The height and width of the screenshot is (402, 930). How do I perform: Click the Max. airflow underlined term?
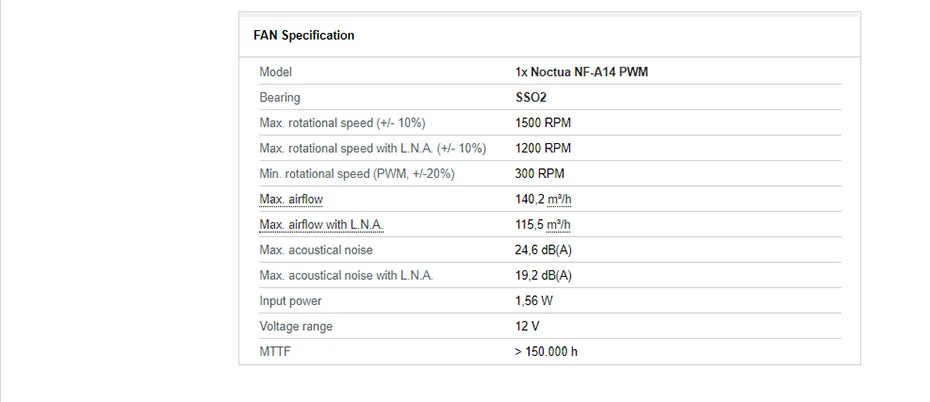click(x=291, y=199)
